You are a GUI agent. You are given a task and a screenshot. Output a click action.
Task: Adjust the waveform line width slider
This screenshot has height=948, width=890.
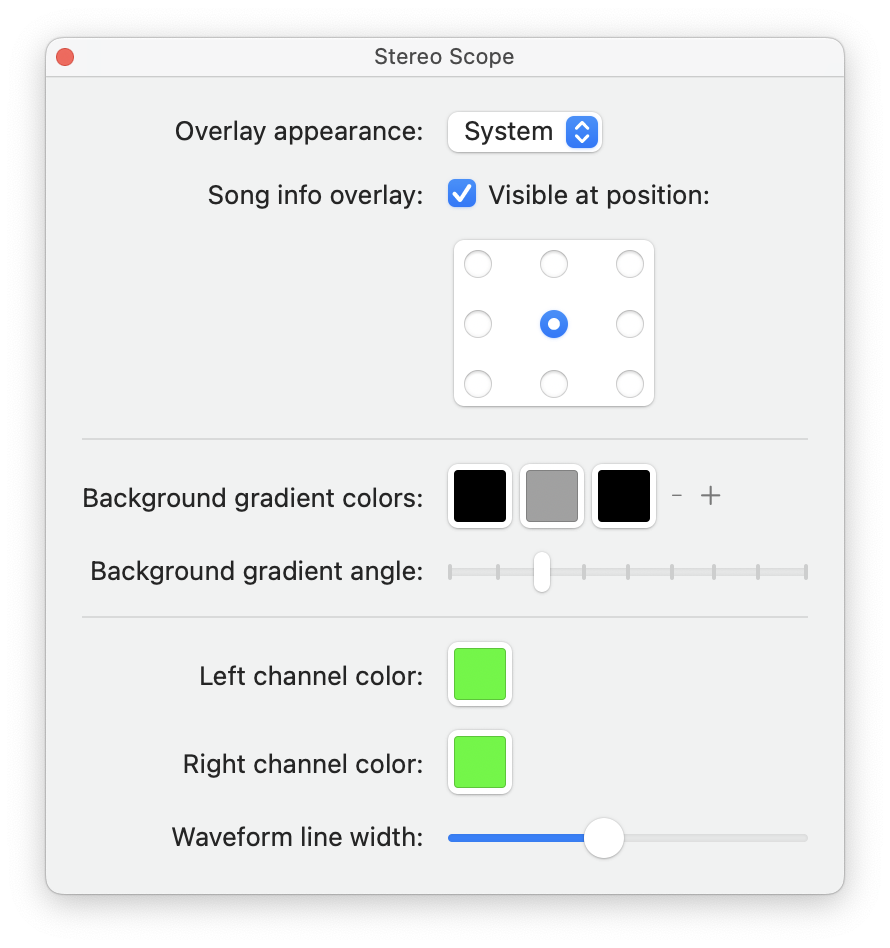pos(603,837)
